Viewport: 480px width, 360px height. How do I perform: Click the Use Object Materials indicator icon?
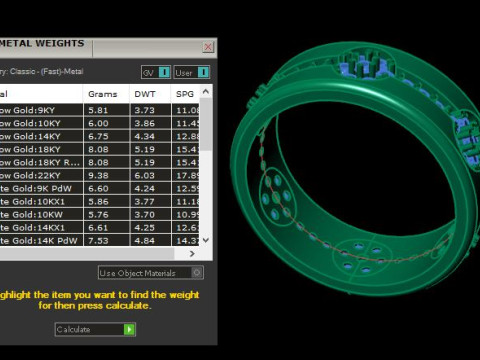[197, 273]
